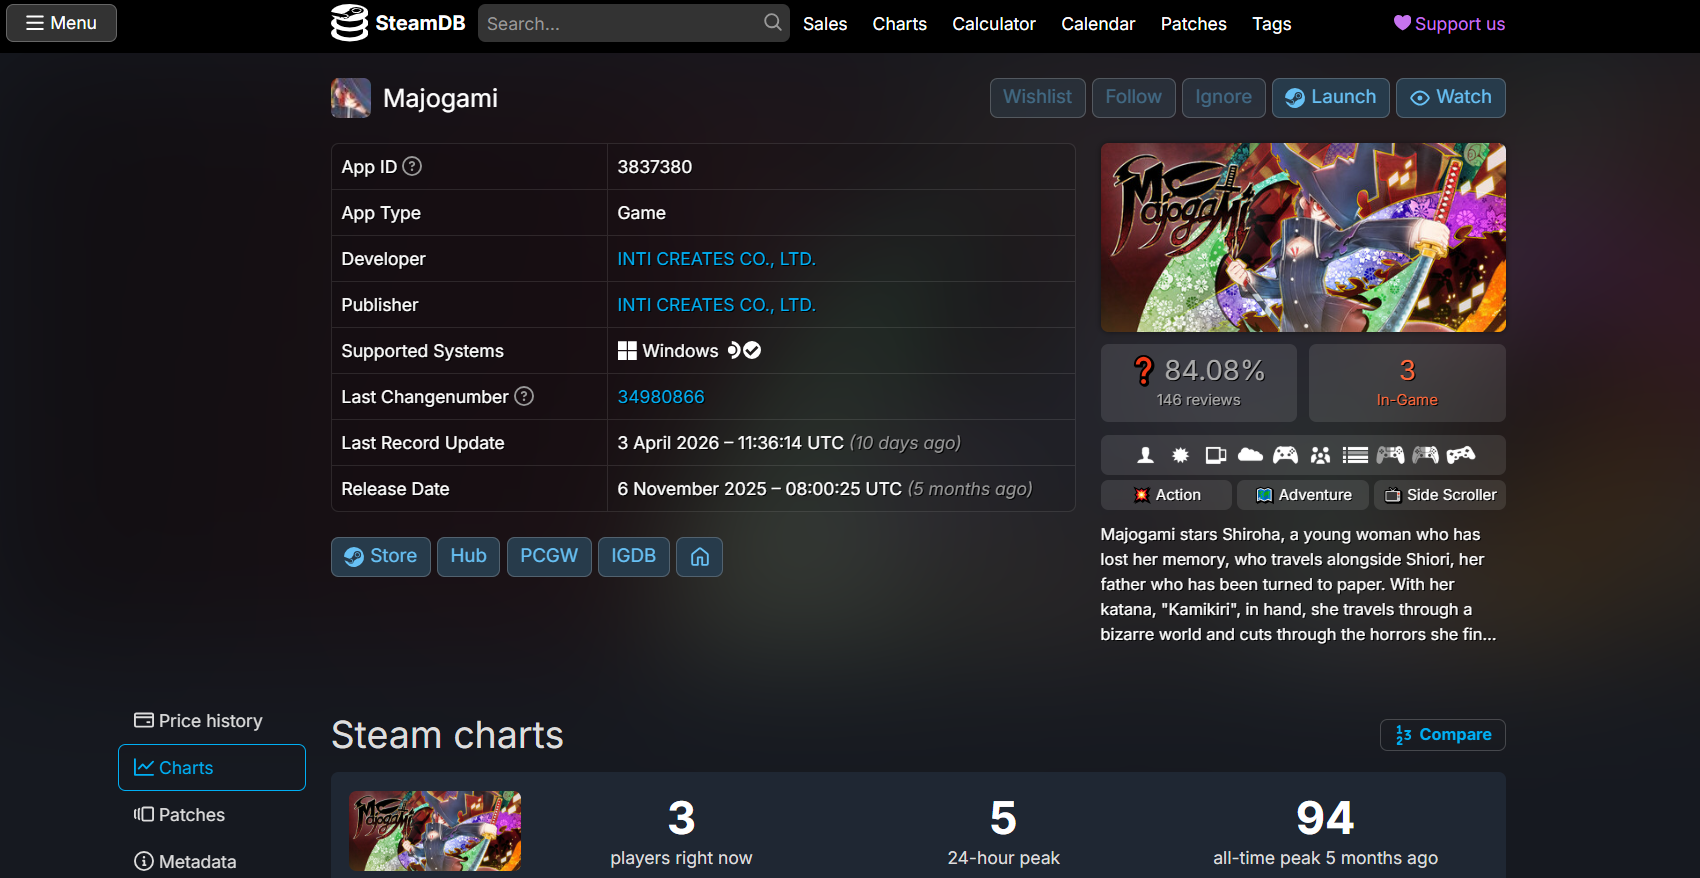This screenshot has width=1700, height=878.
Task: Open the PCGW button
Action: [549, 557]
